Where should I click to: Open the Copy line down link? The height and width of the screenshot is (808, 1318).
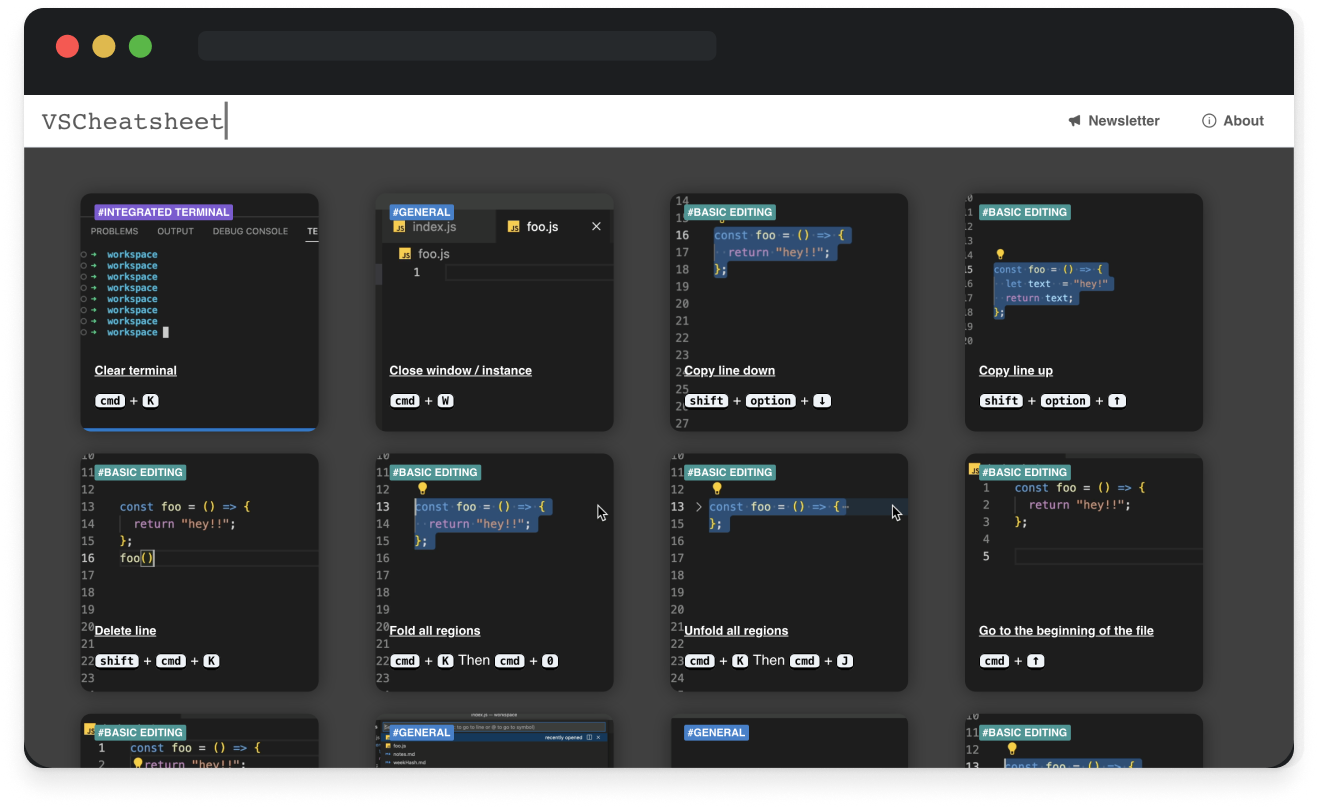click(x=730, y=371)
